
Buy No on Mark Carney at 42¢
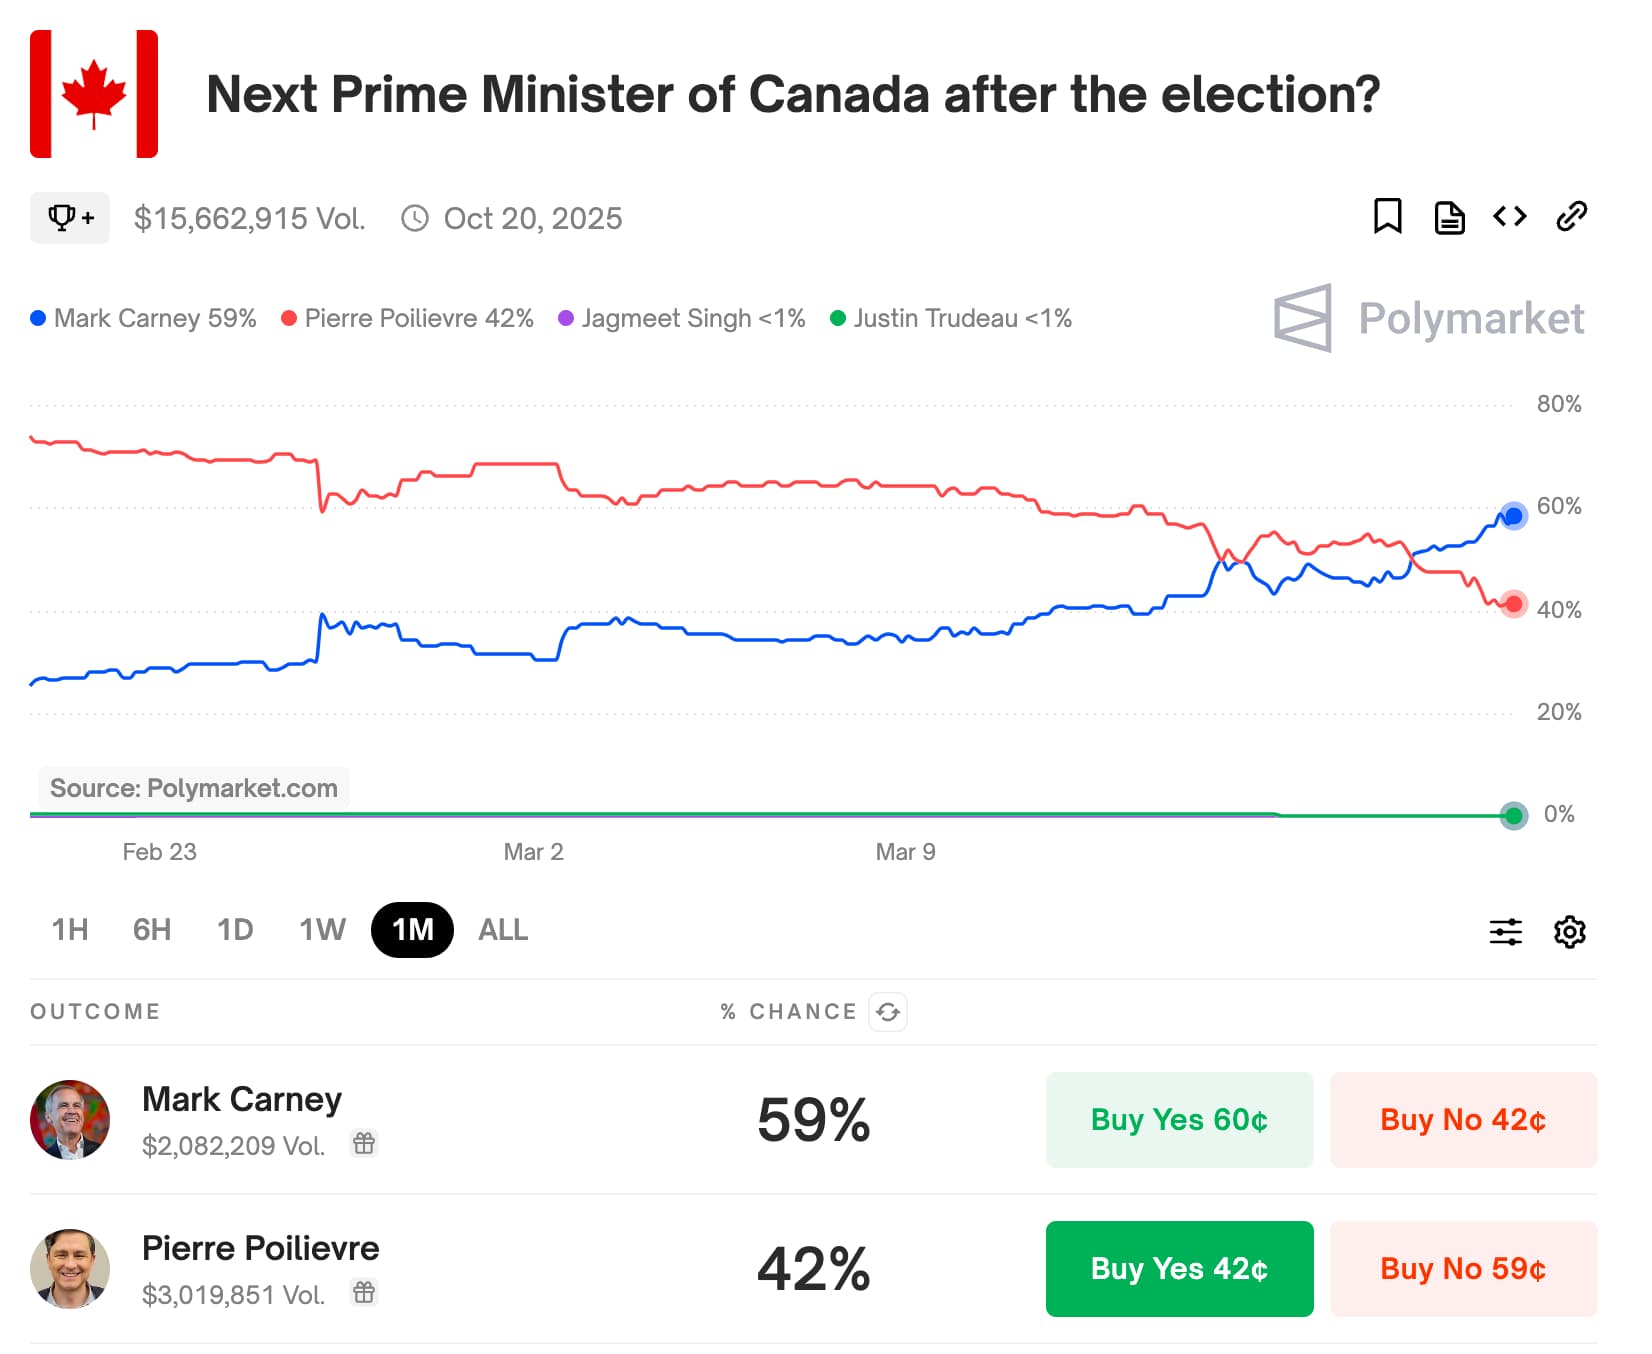tap(1463, 1120)
